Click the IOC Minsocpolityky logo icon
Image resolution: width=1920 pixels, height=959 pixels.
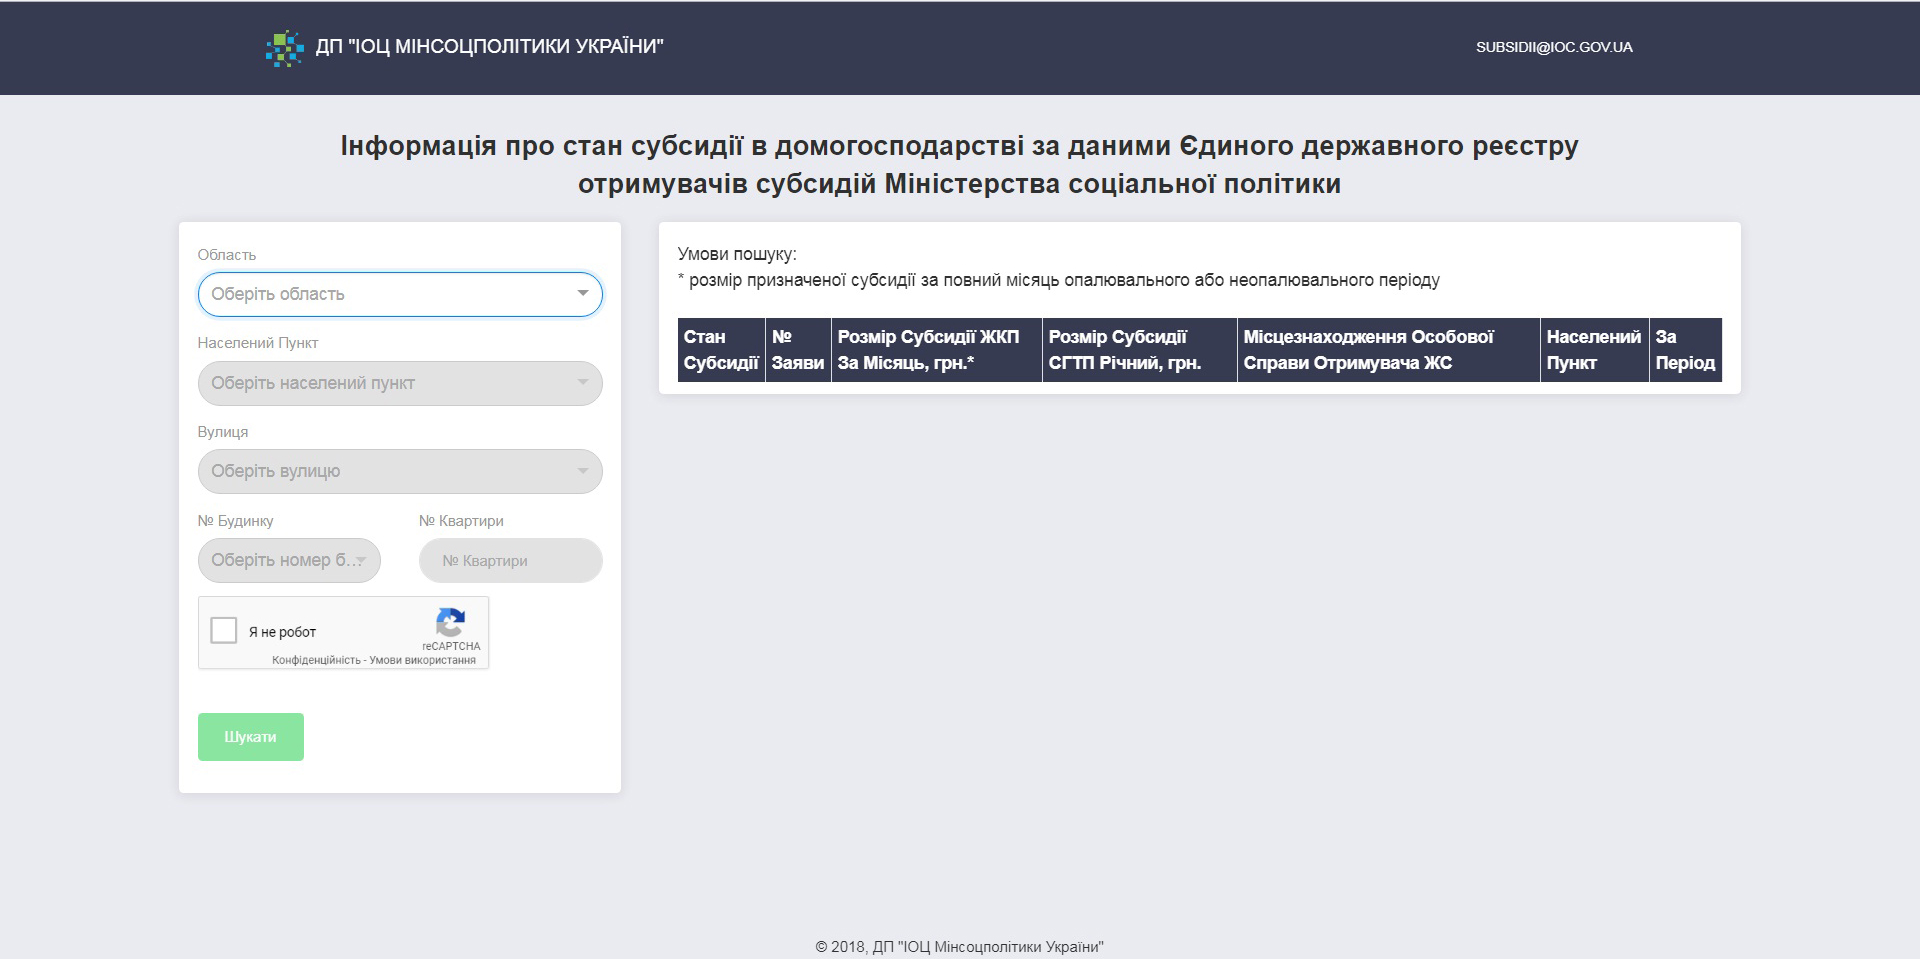pos(285,48)
